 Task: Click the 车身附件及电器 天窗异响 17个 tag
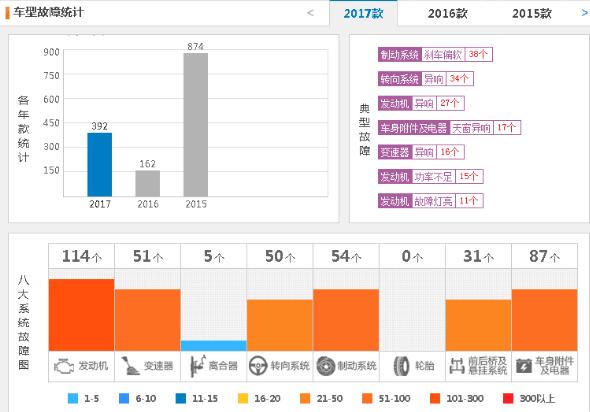point(450,128)
